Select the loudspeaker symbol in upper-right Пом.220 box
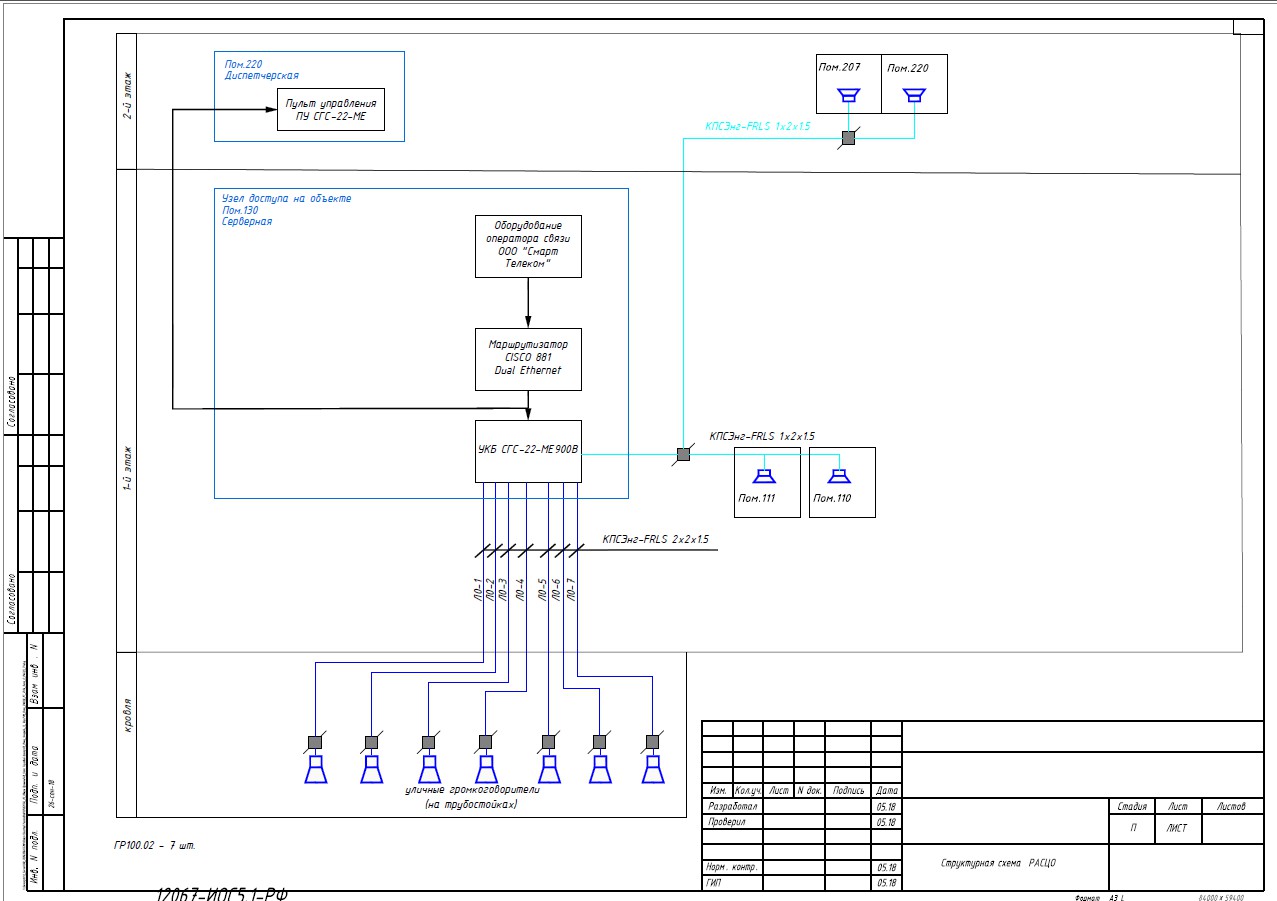The width and height of the screenshot is (1277, 901). pyautogui.click(x=913, y=95)
